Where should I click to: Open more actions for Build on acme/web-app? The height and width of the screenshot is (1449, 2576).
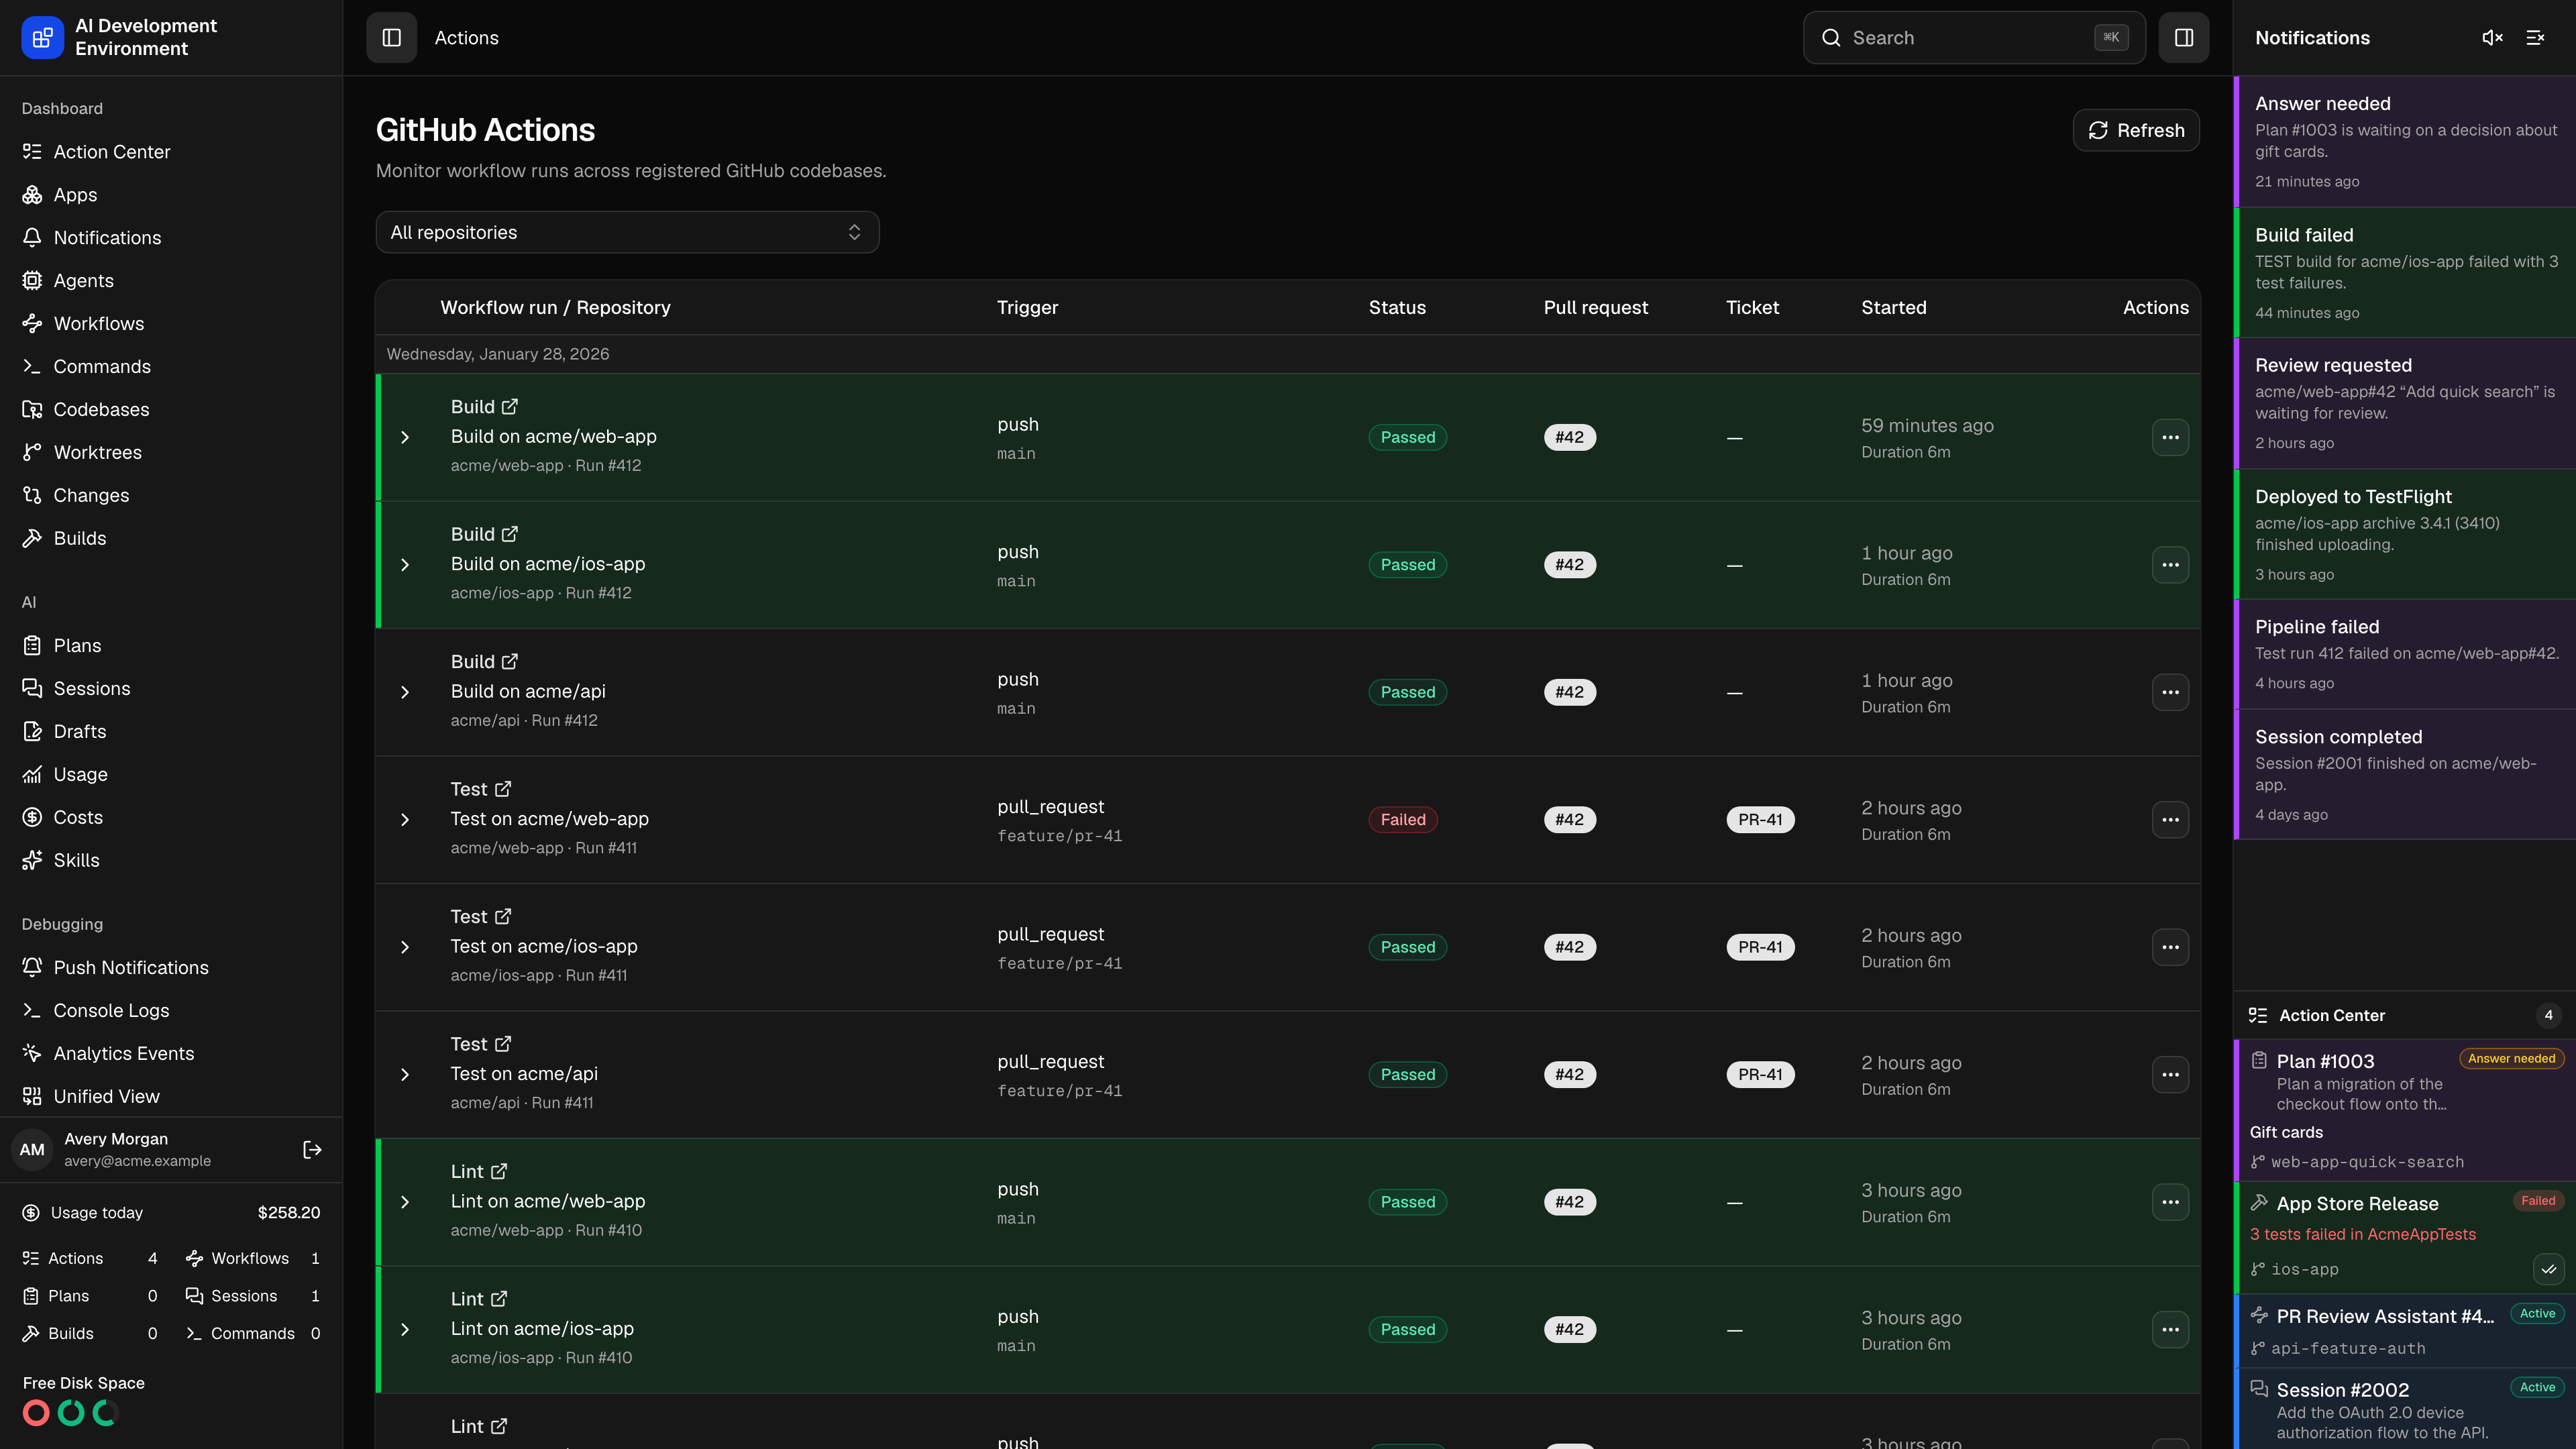click(x=2170, y=437)
